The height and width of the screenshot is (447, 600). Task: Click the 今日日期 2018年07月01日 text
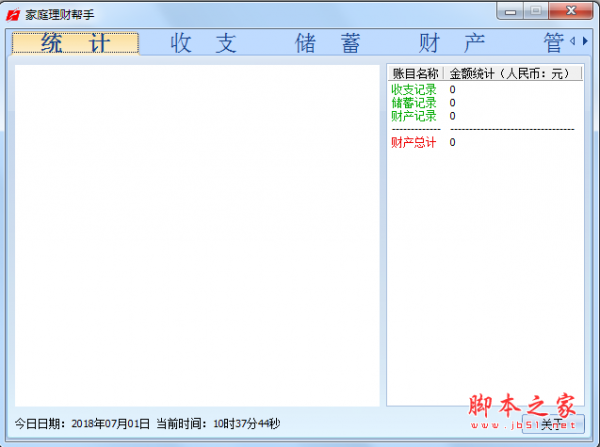tap(82, 424)
